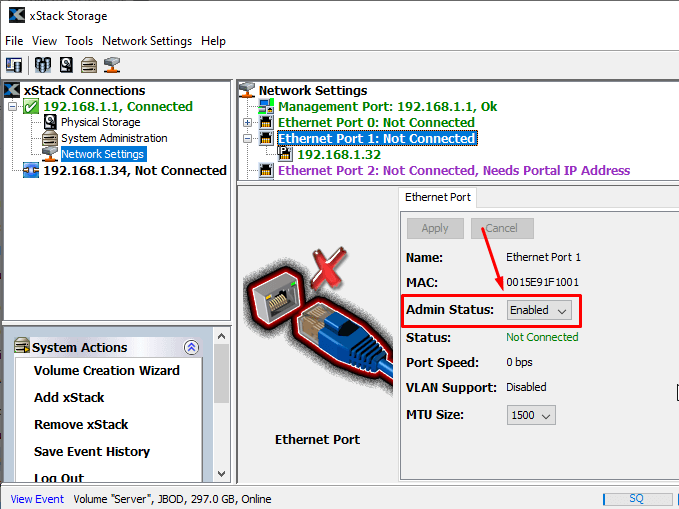Click the disconnected icon beside 192.168.1.34

click(x=31, y=170)
